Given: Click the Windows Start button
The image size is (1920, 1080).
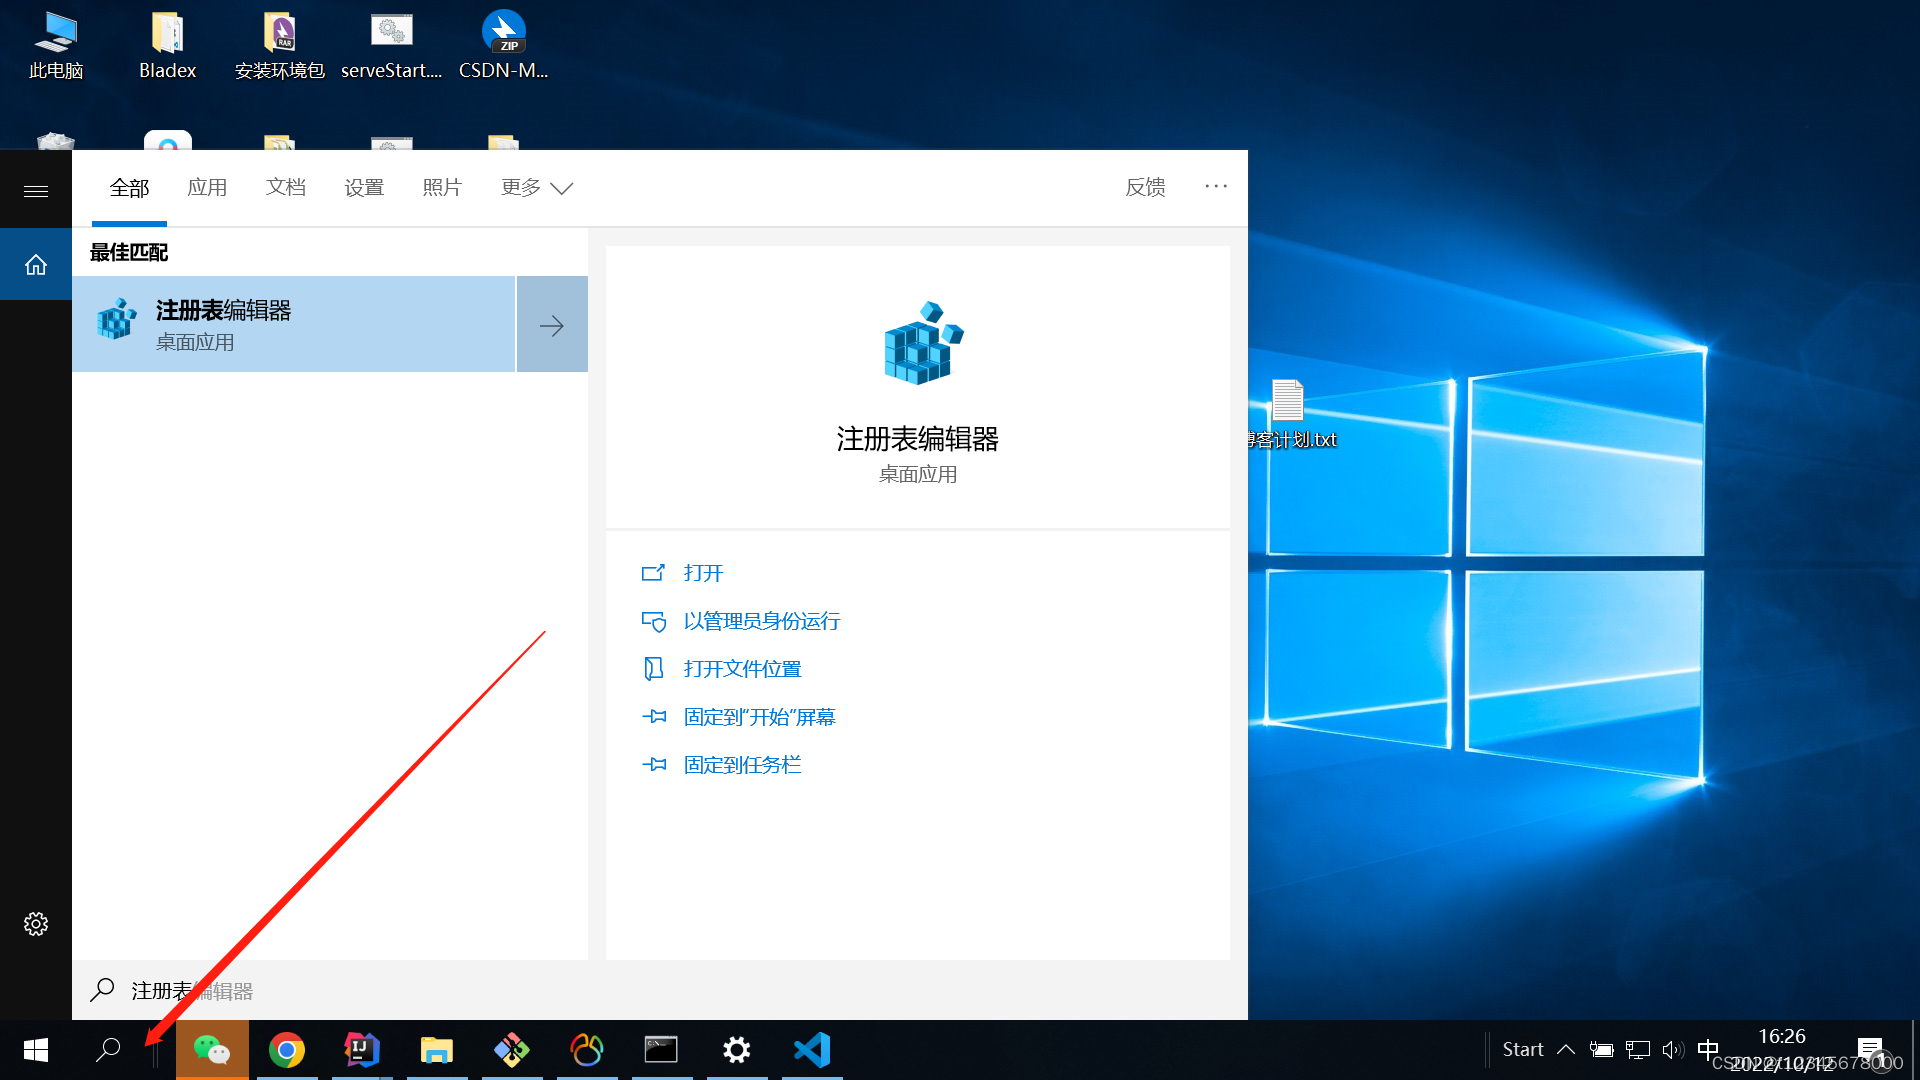Looking at the screenshot, I should click(x=36, y=1050).
